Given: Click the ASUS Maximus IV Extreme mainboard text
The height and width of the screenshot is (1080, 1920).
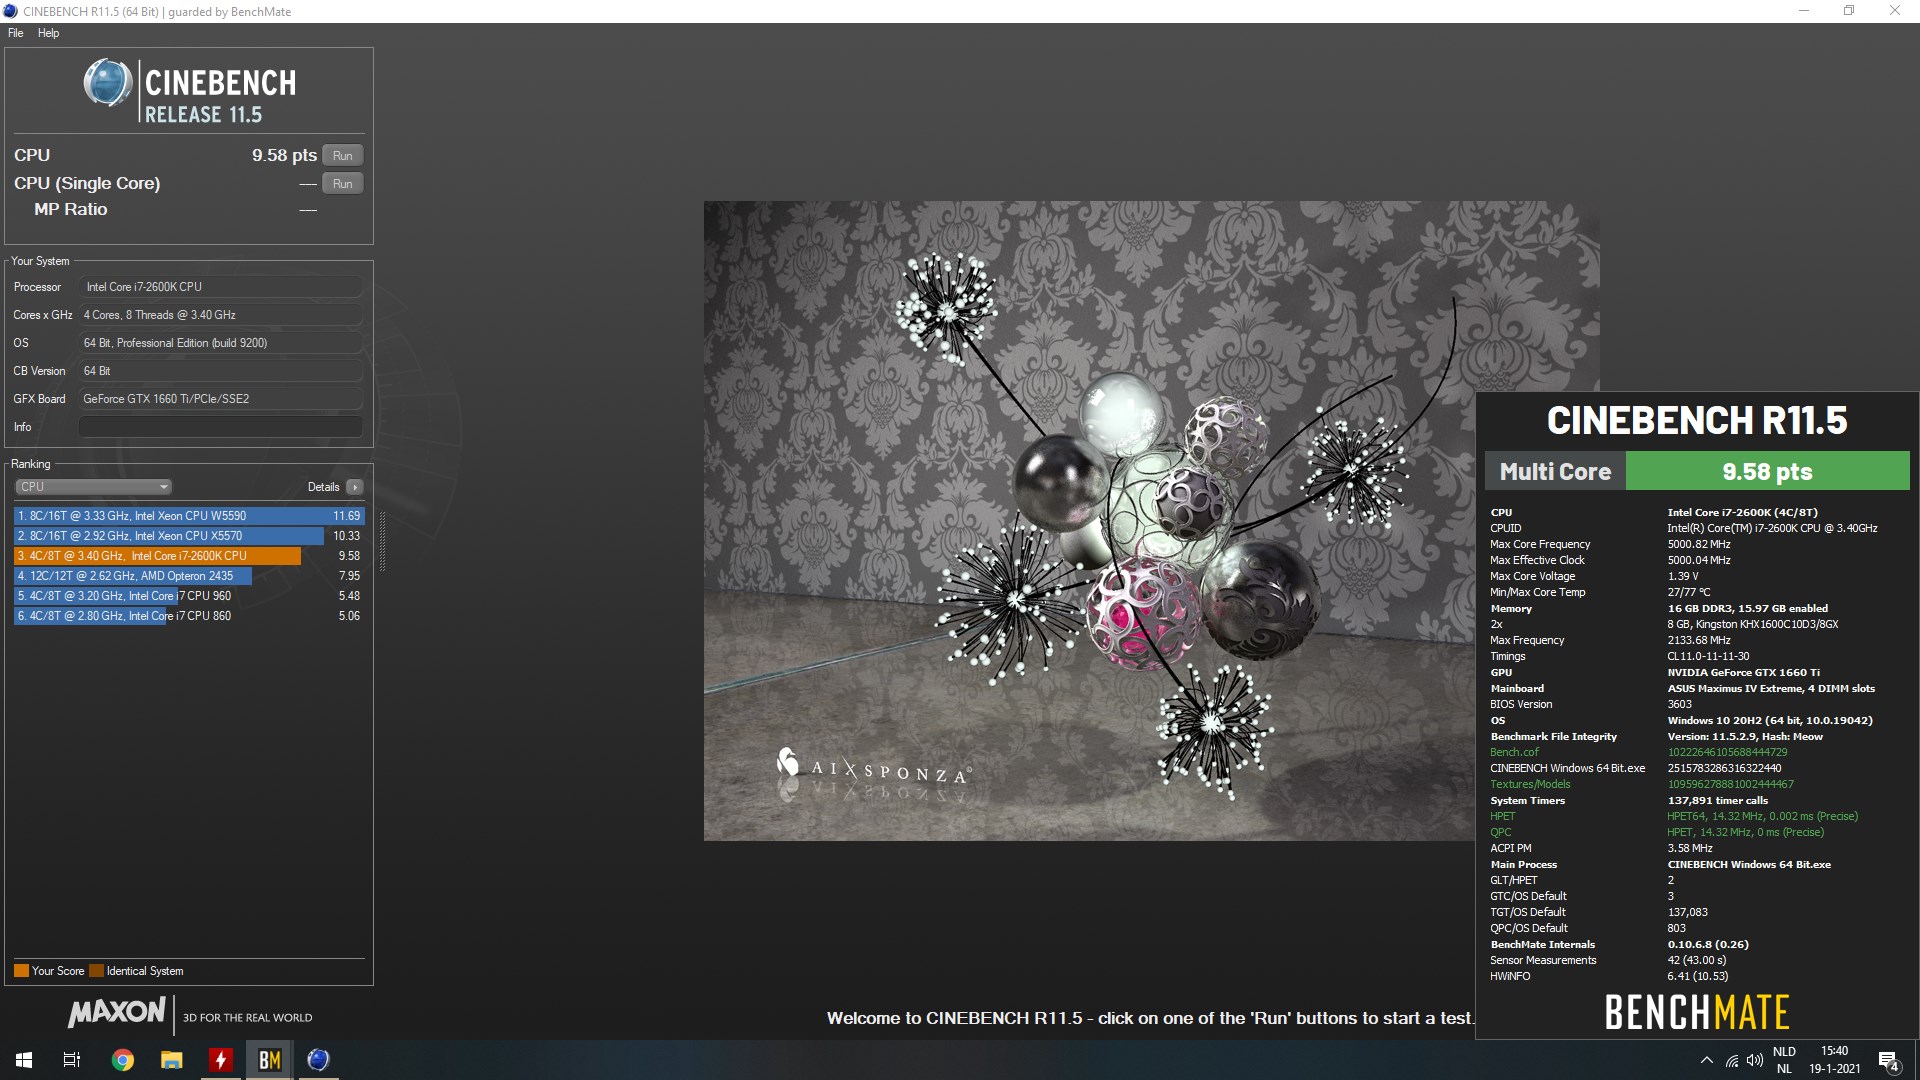Looking at the screenshot, I should click(1771, 688).
